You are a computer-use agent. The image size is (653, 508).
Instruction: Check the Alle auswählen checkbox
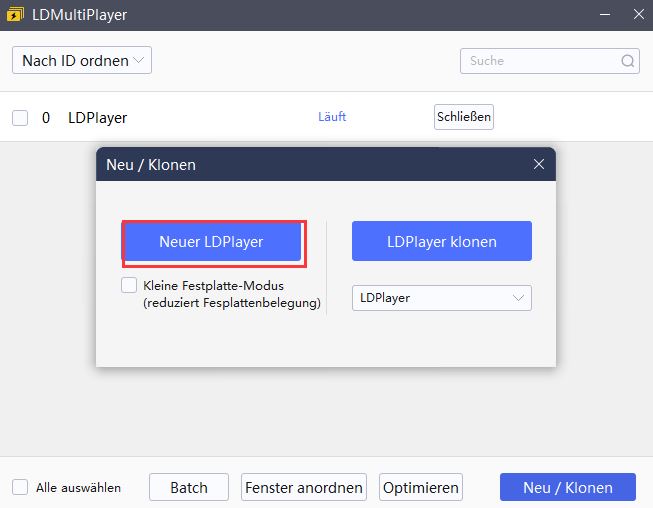point(20,487)
